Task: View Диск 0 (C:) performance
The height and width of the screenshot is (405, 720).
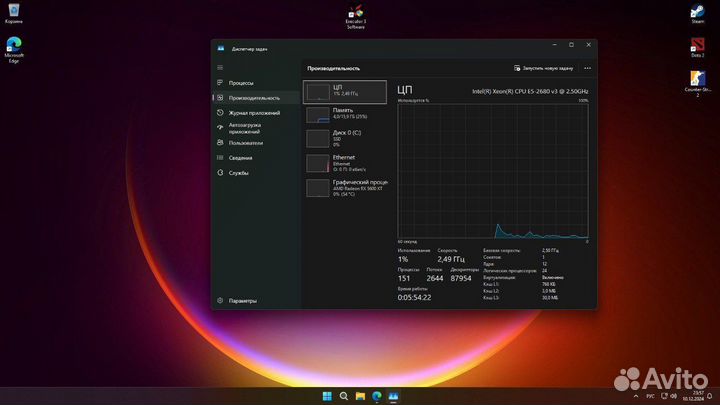Action: [x=344, y=138]
